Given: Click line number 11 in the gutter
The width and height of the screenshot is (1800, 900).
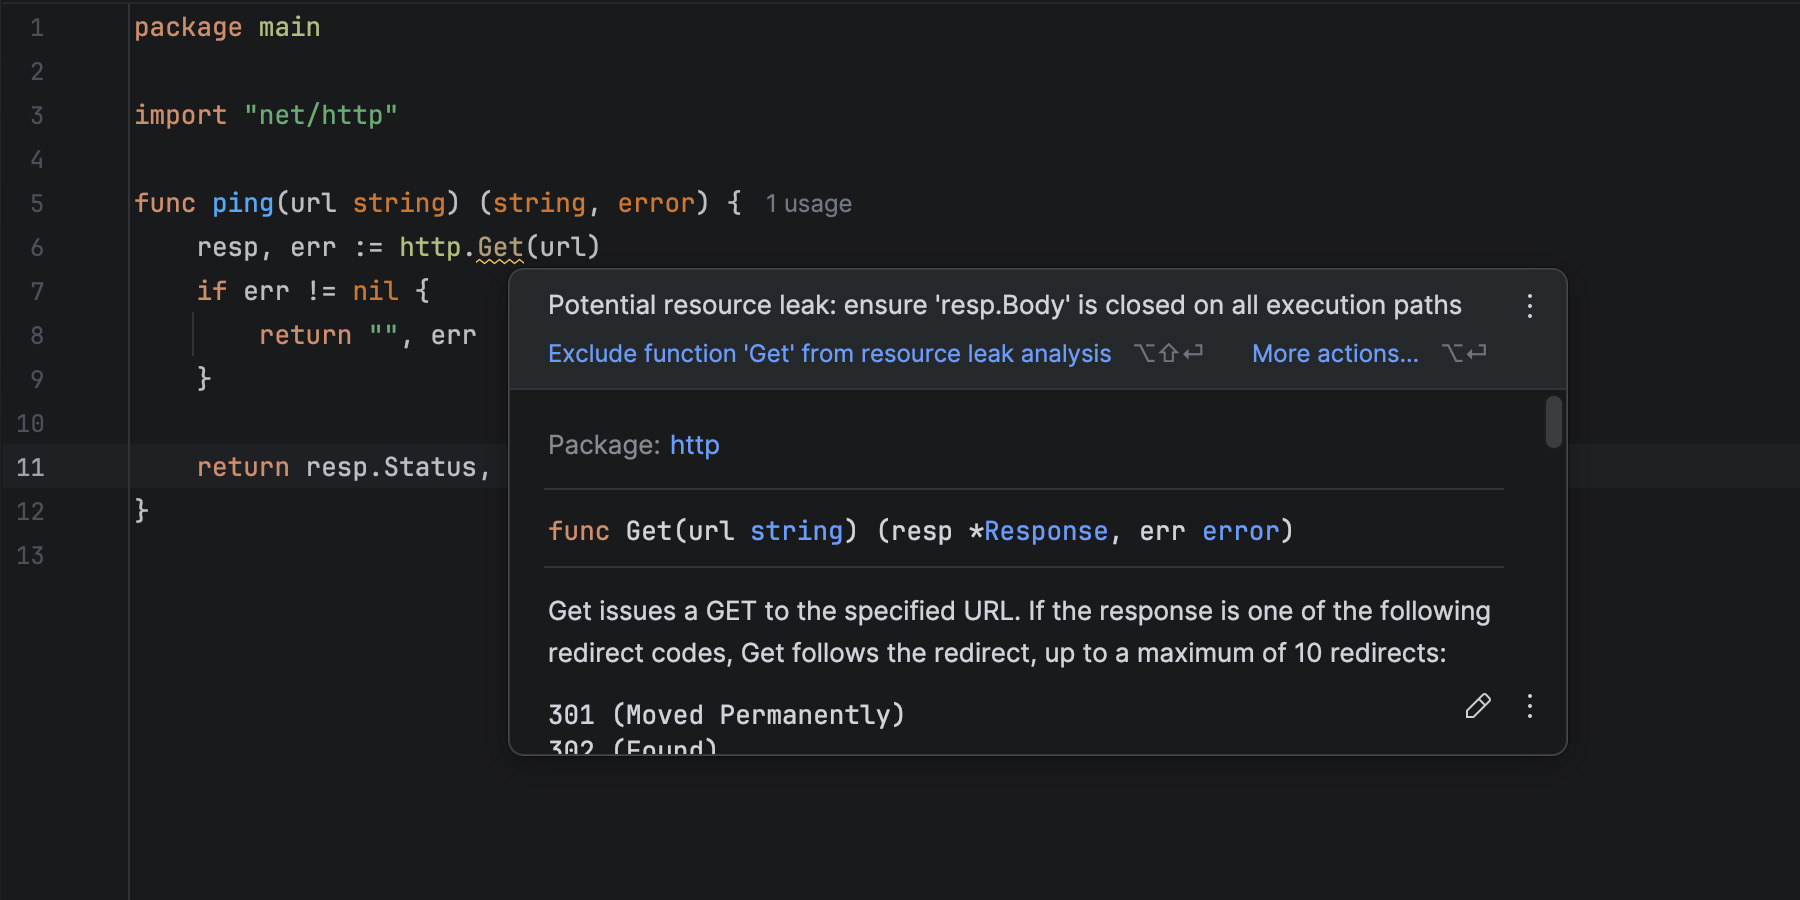Looking at the screenshot, I should 30,468.
